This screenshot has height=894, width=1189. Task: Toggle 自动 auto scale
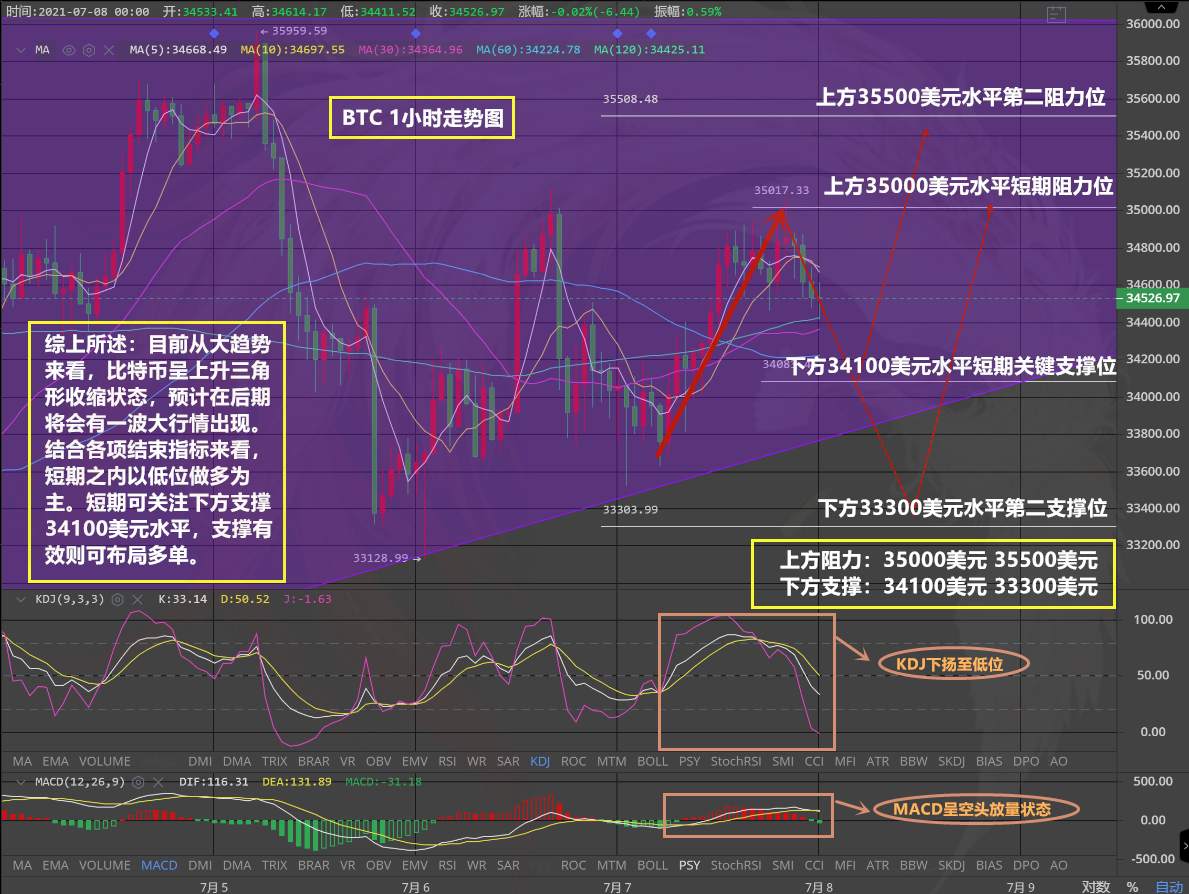point(1169,886)
